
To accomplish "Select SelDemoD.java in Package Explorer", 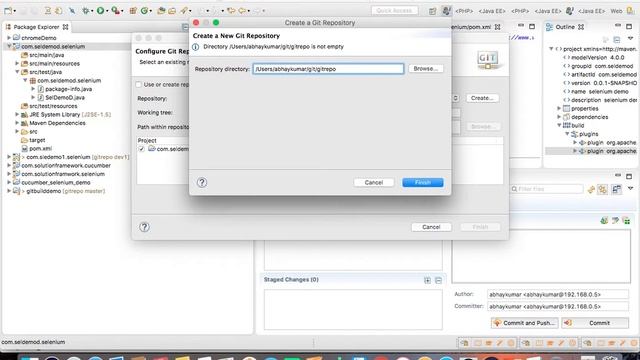I will point(65,98).
